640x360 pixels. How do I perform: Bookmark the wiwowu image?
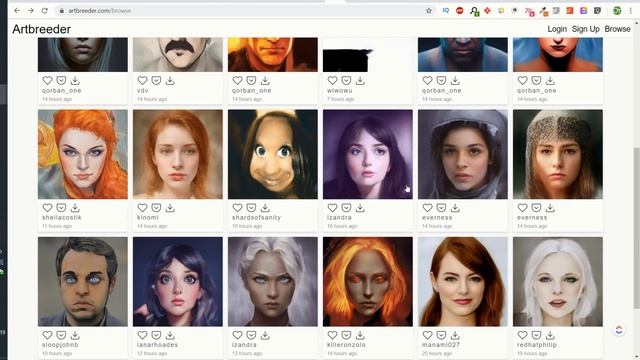[347, 80]
